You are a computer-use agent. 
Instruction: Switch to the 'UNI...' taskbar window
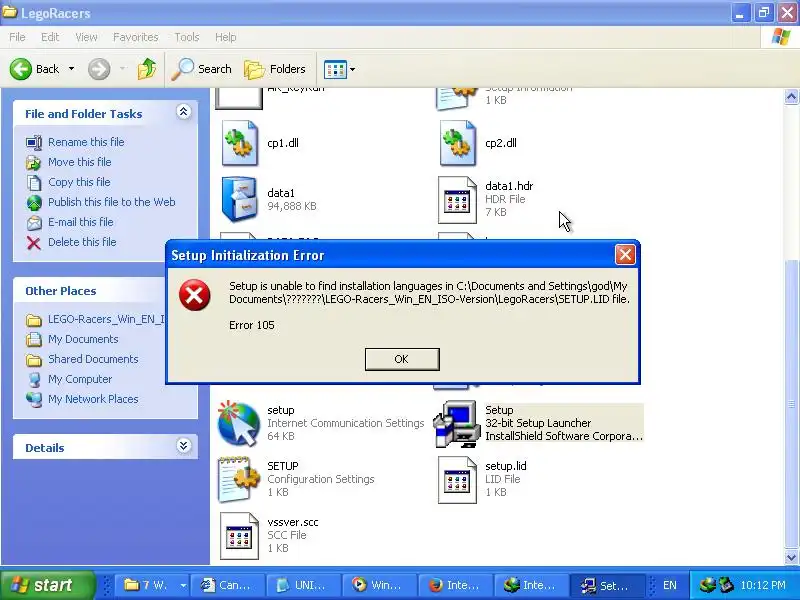click(x=303, y=585)
